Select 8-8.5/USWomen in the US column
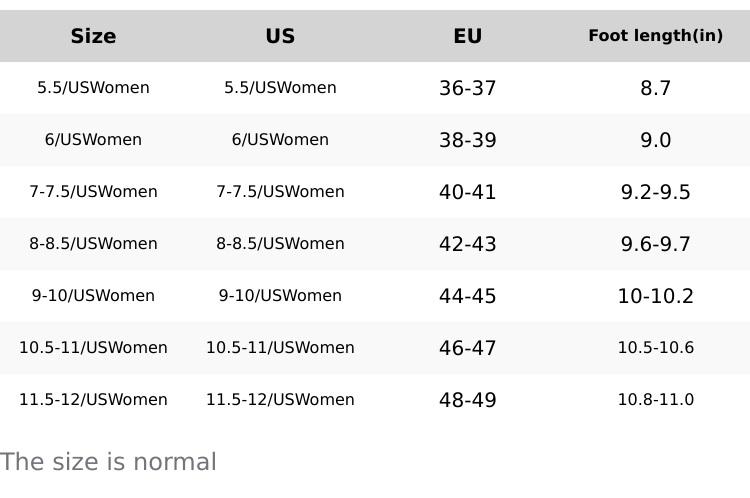Image resolution: width=750 pixels, height=498 pixels. coord(280,244)
